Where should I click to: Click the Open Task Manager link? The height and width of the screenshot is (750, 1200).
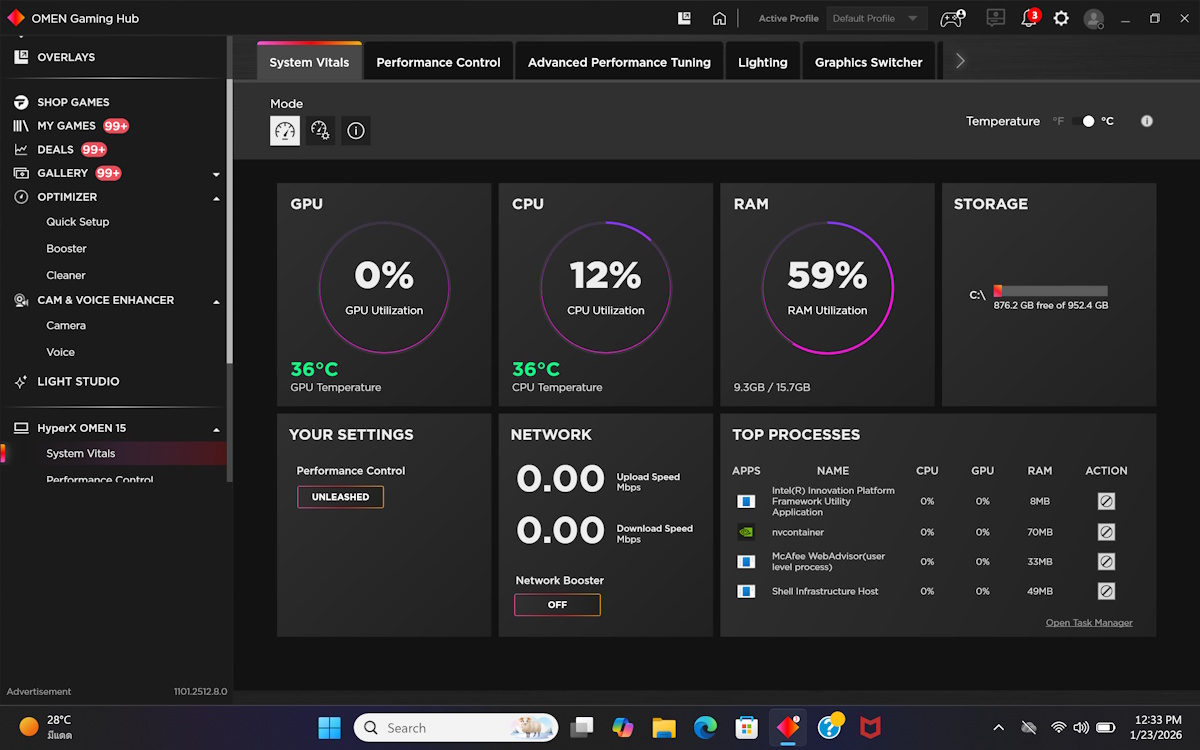click(1089, 623)
